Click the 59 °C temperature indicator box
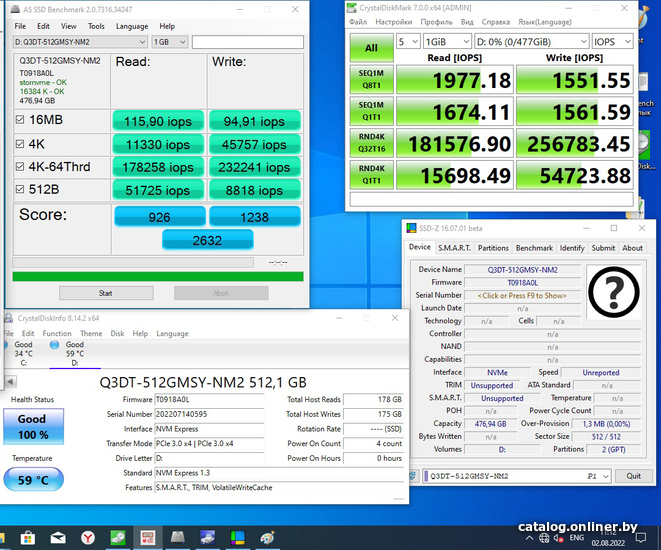The image size is (661, 550). 31,479
